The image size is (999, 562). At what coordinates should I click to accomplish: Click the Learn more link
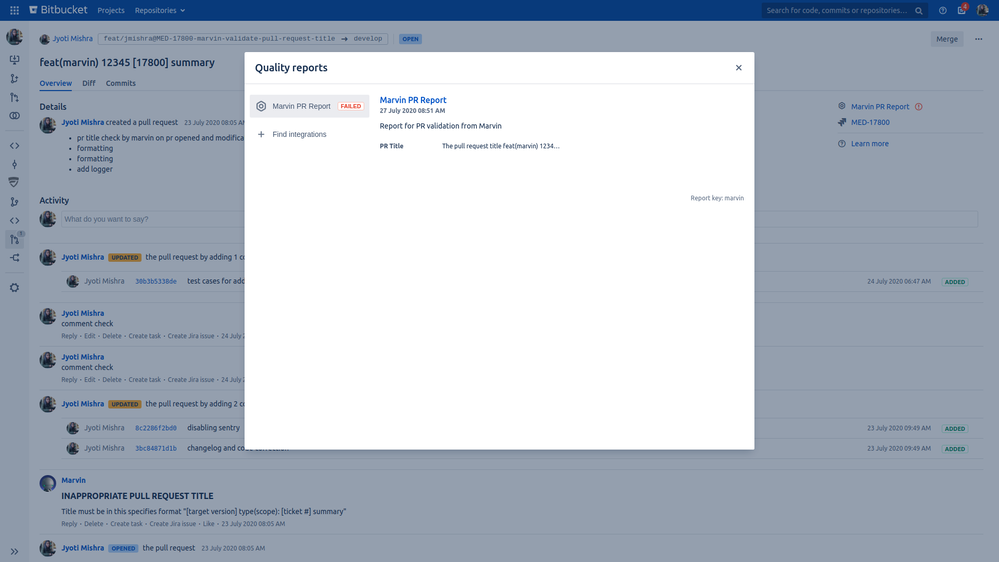point(870,144)
